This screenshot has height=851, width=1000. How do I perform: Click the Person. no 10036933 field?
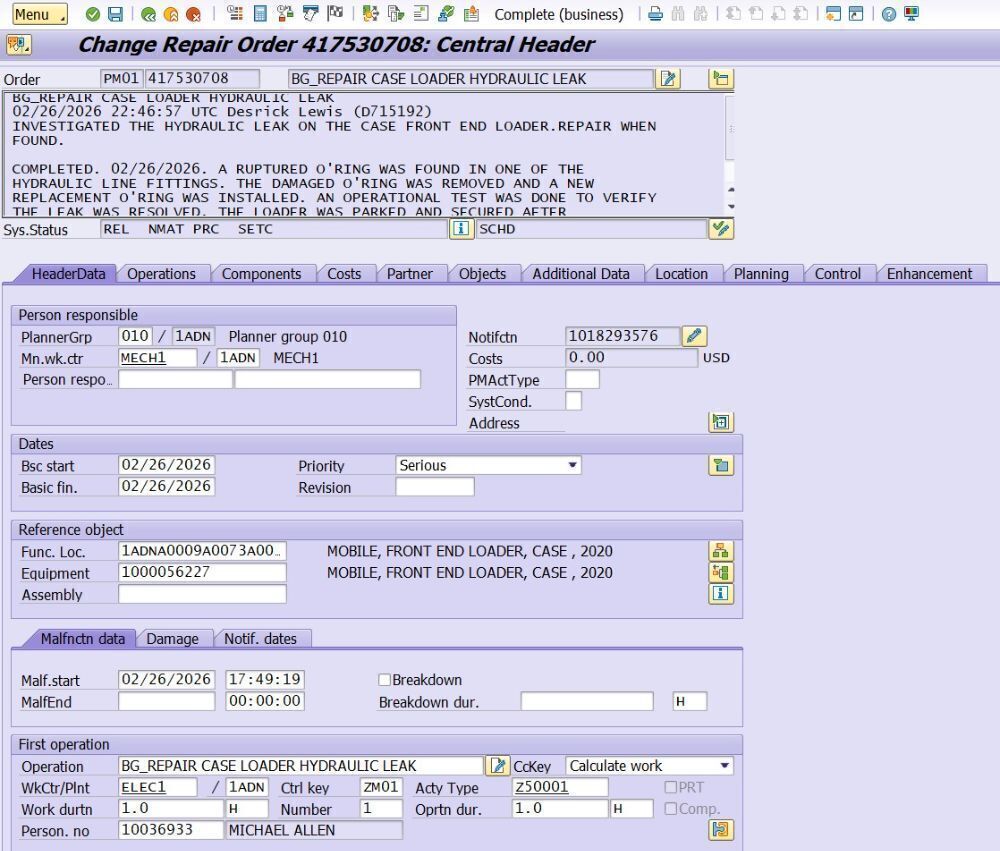click(171, 829)
